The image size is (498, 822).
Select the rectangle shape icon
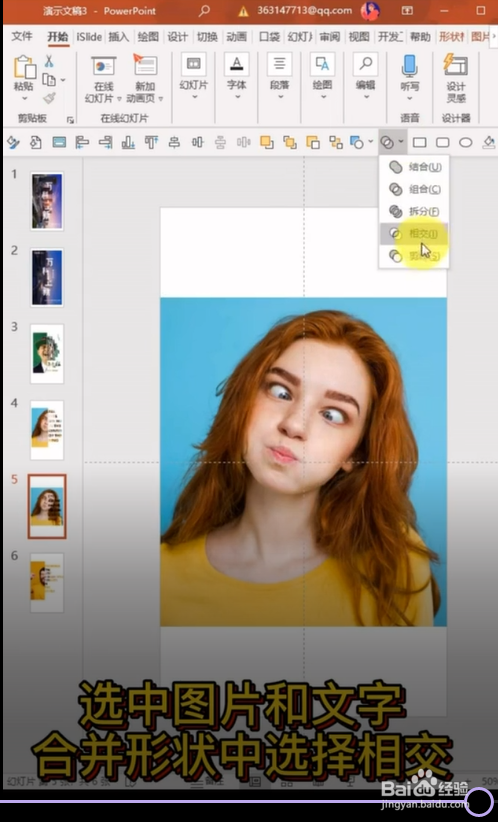point(419,142)
